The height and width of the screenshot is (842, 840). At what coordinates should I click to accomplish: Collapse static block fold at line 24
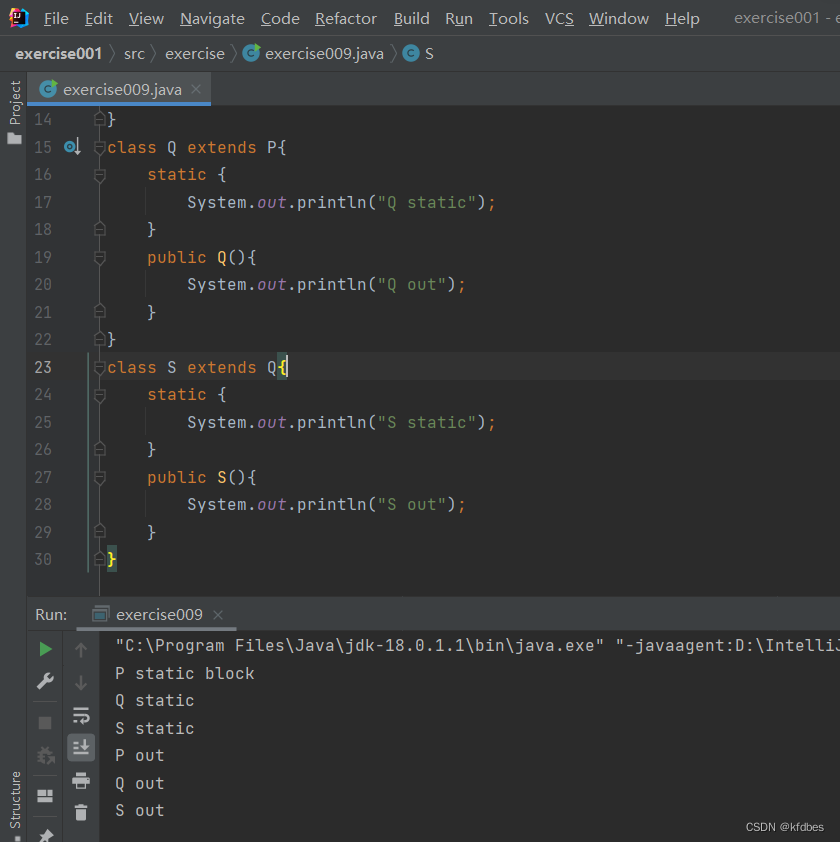[99, 395]
